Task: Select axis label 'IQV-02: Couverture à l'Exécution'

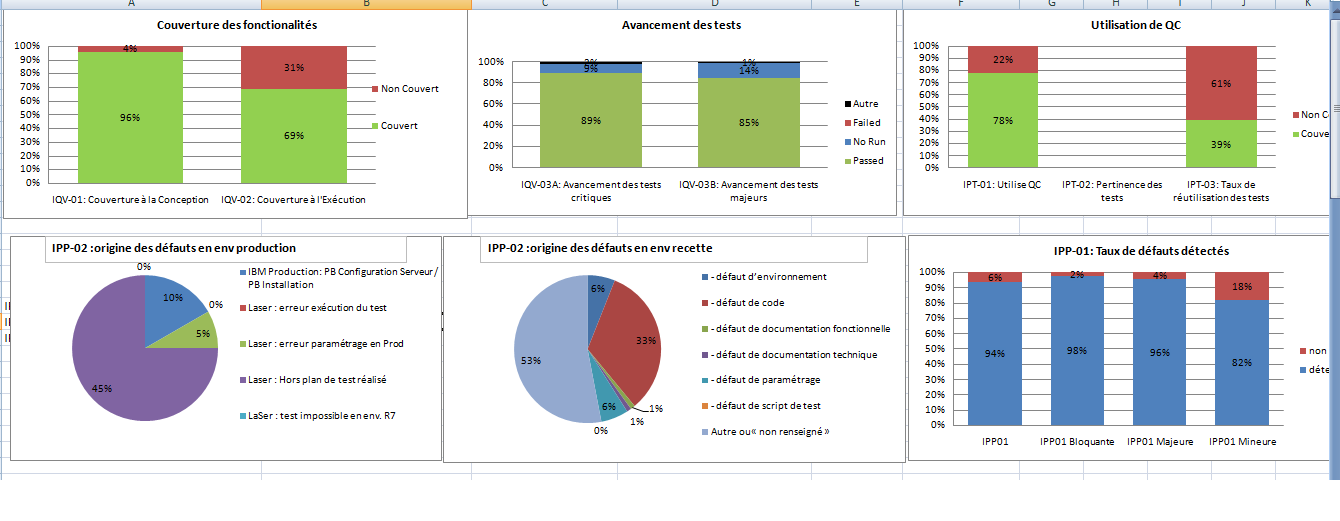Action: click(293, 200)
